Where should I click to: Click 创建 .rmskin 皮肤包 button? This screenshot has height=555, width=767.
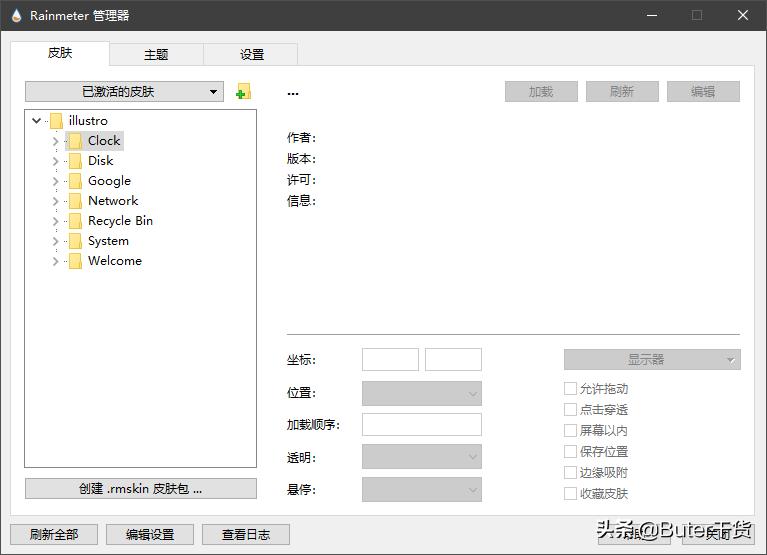(140, 488)
